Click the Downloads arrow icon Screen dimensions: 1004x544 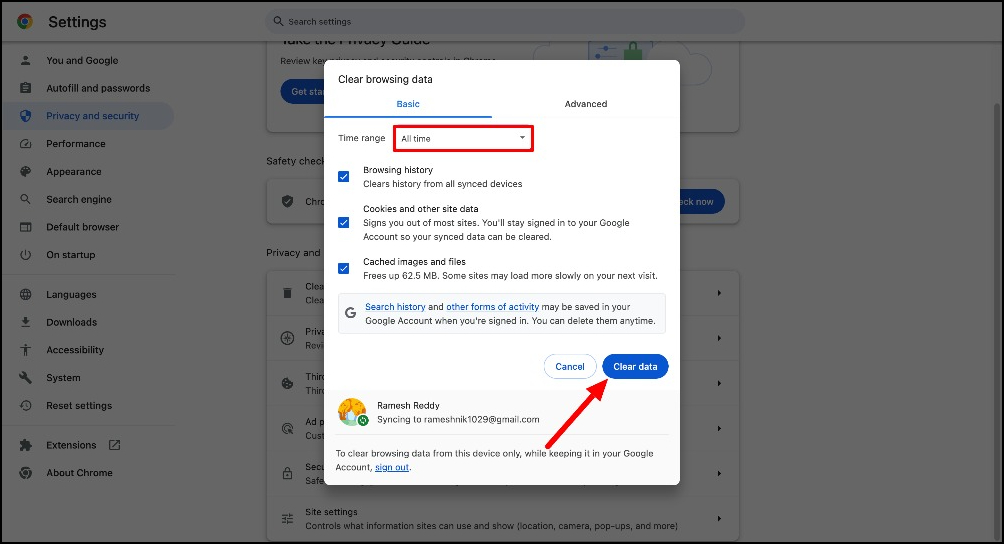click(26, 322)
